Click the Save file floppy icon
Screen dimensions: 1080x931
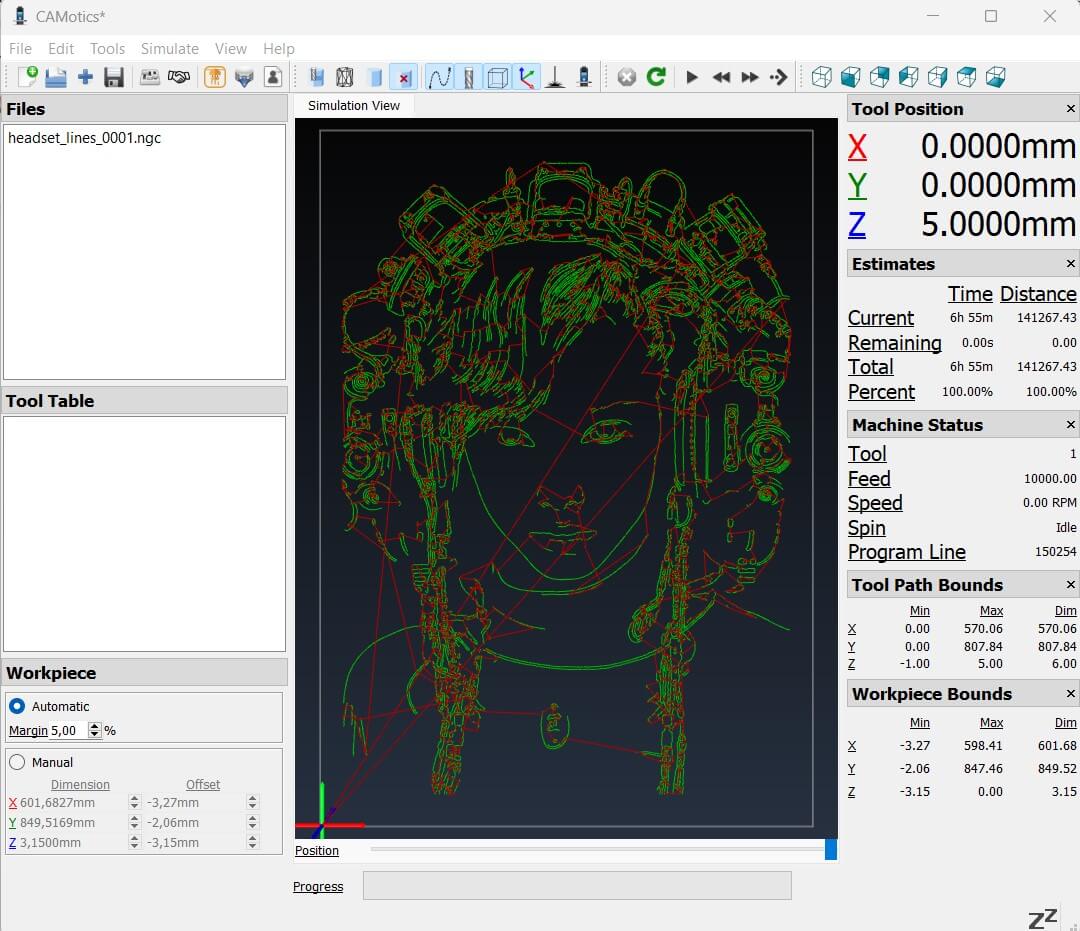tap(114, 77)
